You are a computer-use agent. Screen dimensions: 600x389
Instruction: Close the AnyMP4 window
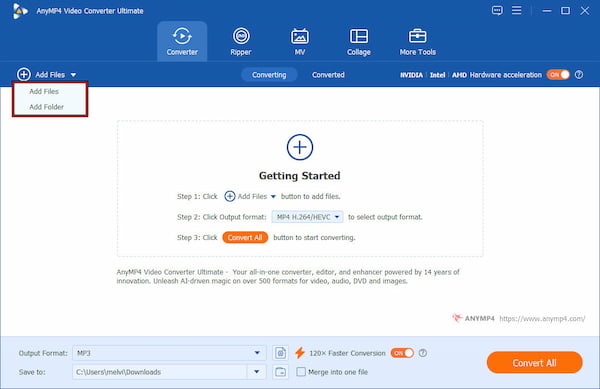click(584, 11)
